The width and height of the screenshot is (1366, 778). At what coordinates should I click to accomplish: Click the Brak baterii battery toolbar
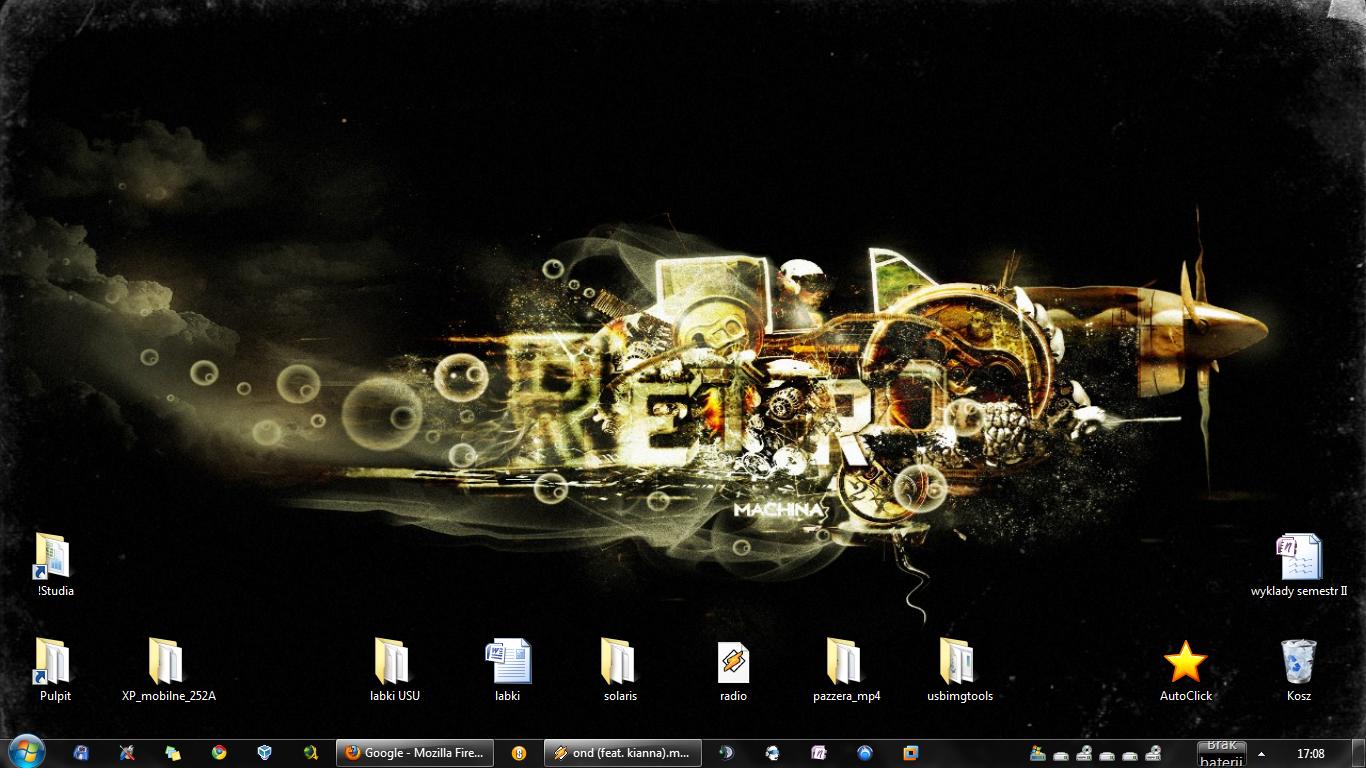click(1221, 753)
